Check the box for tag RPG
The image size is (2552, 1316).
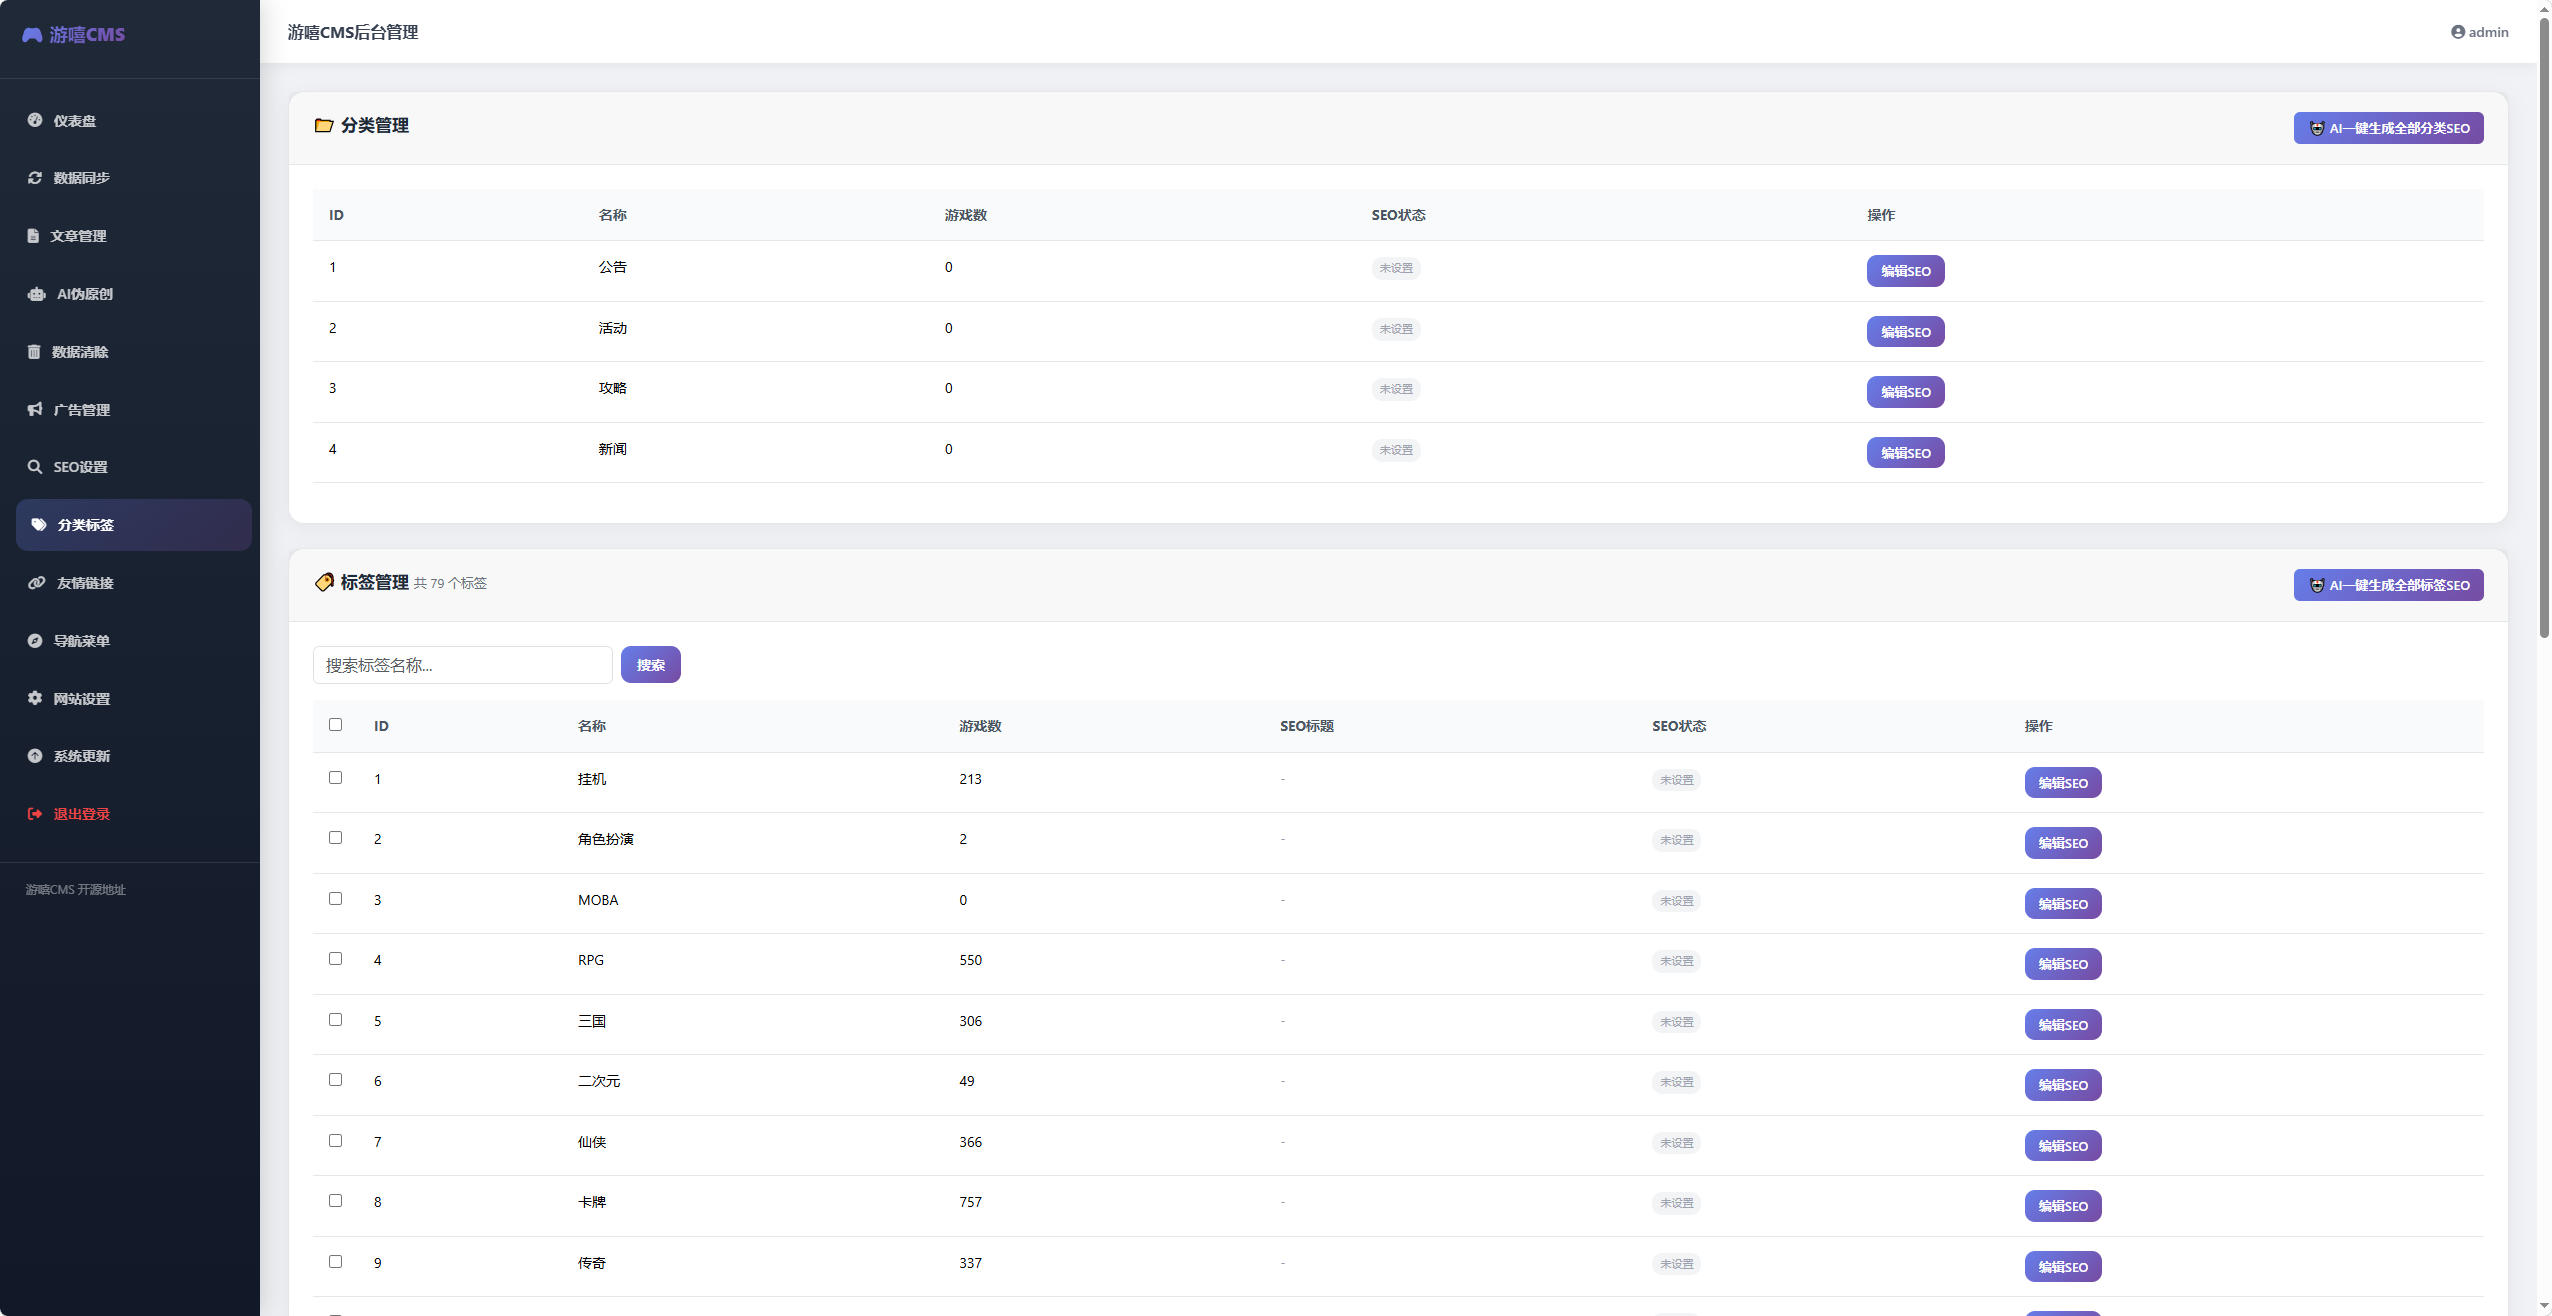click(335, 958)
